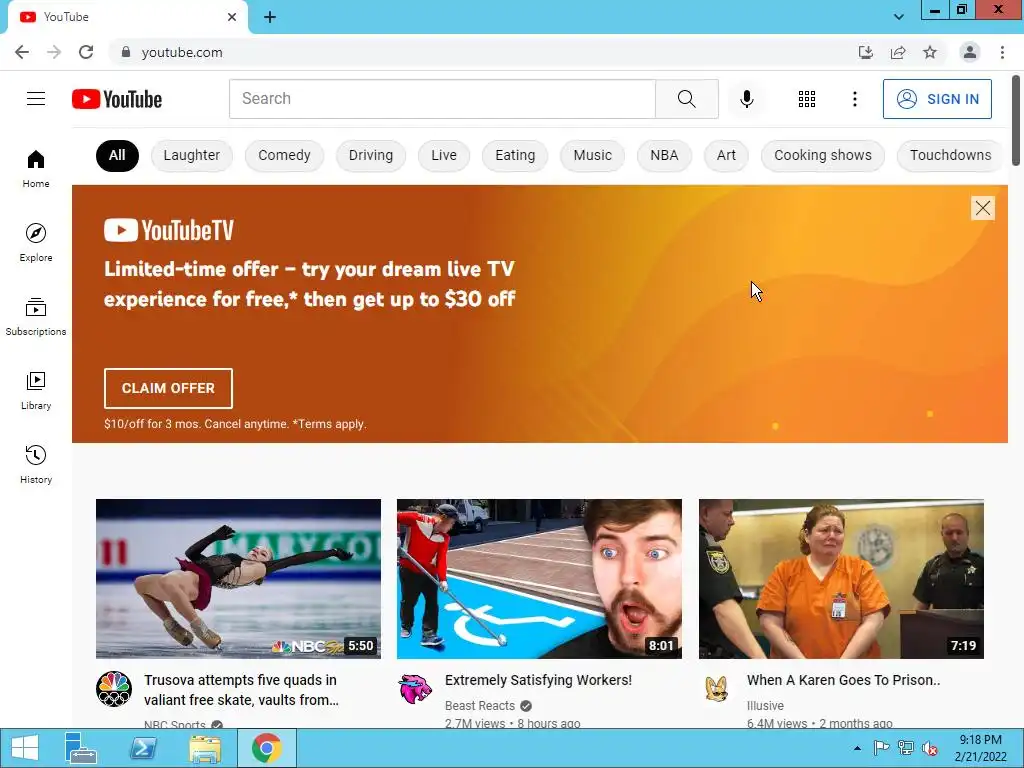Screen dimensions: 1024x768
Task: Open the Illusive channel name
Action: coord(765,706)
